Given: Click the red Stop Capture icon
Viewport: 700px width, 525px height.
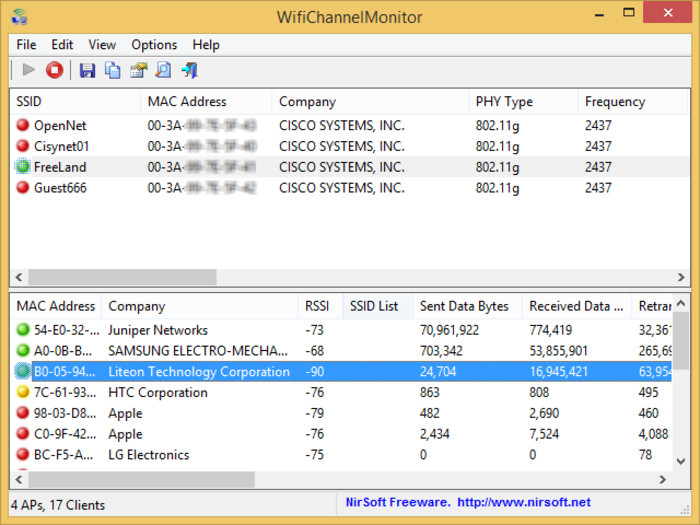Looking at the screenshot, I should [x=54, y=70].
